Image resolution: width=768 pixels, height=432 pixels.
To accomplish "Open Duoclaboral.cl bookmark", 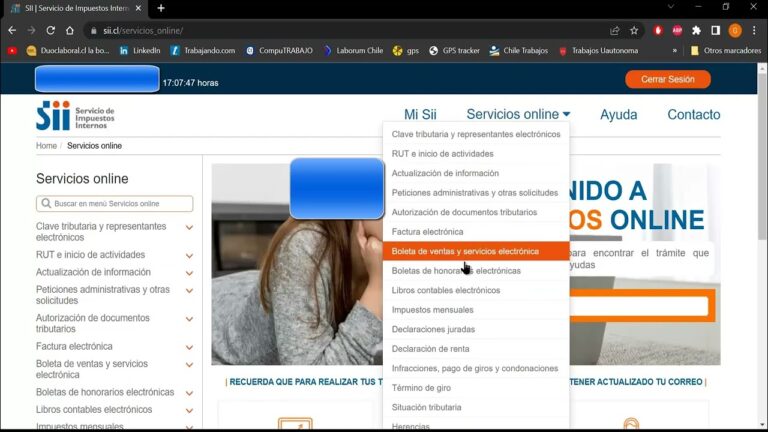I will click(68, 50).
